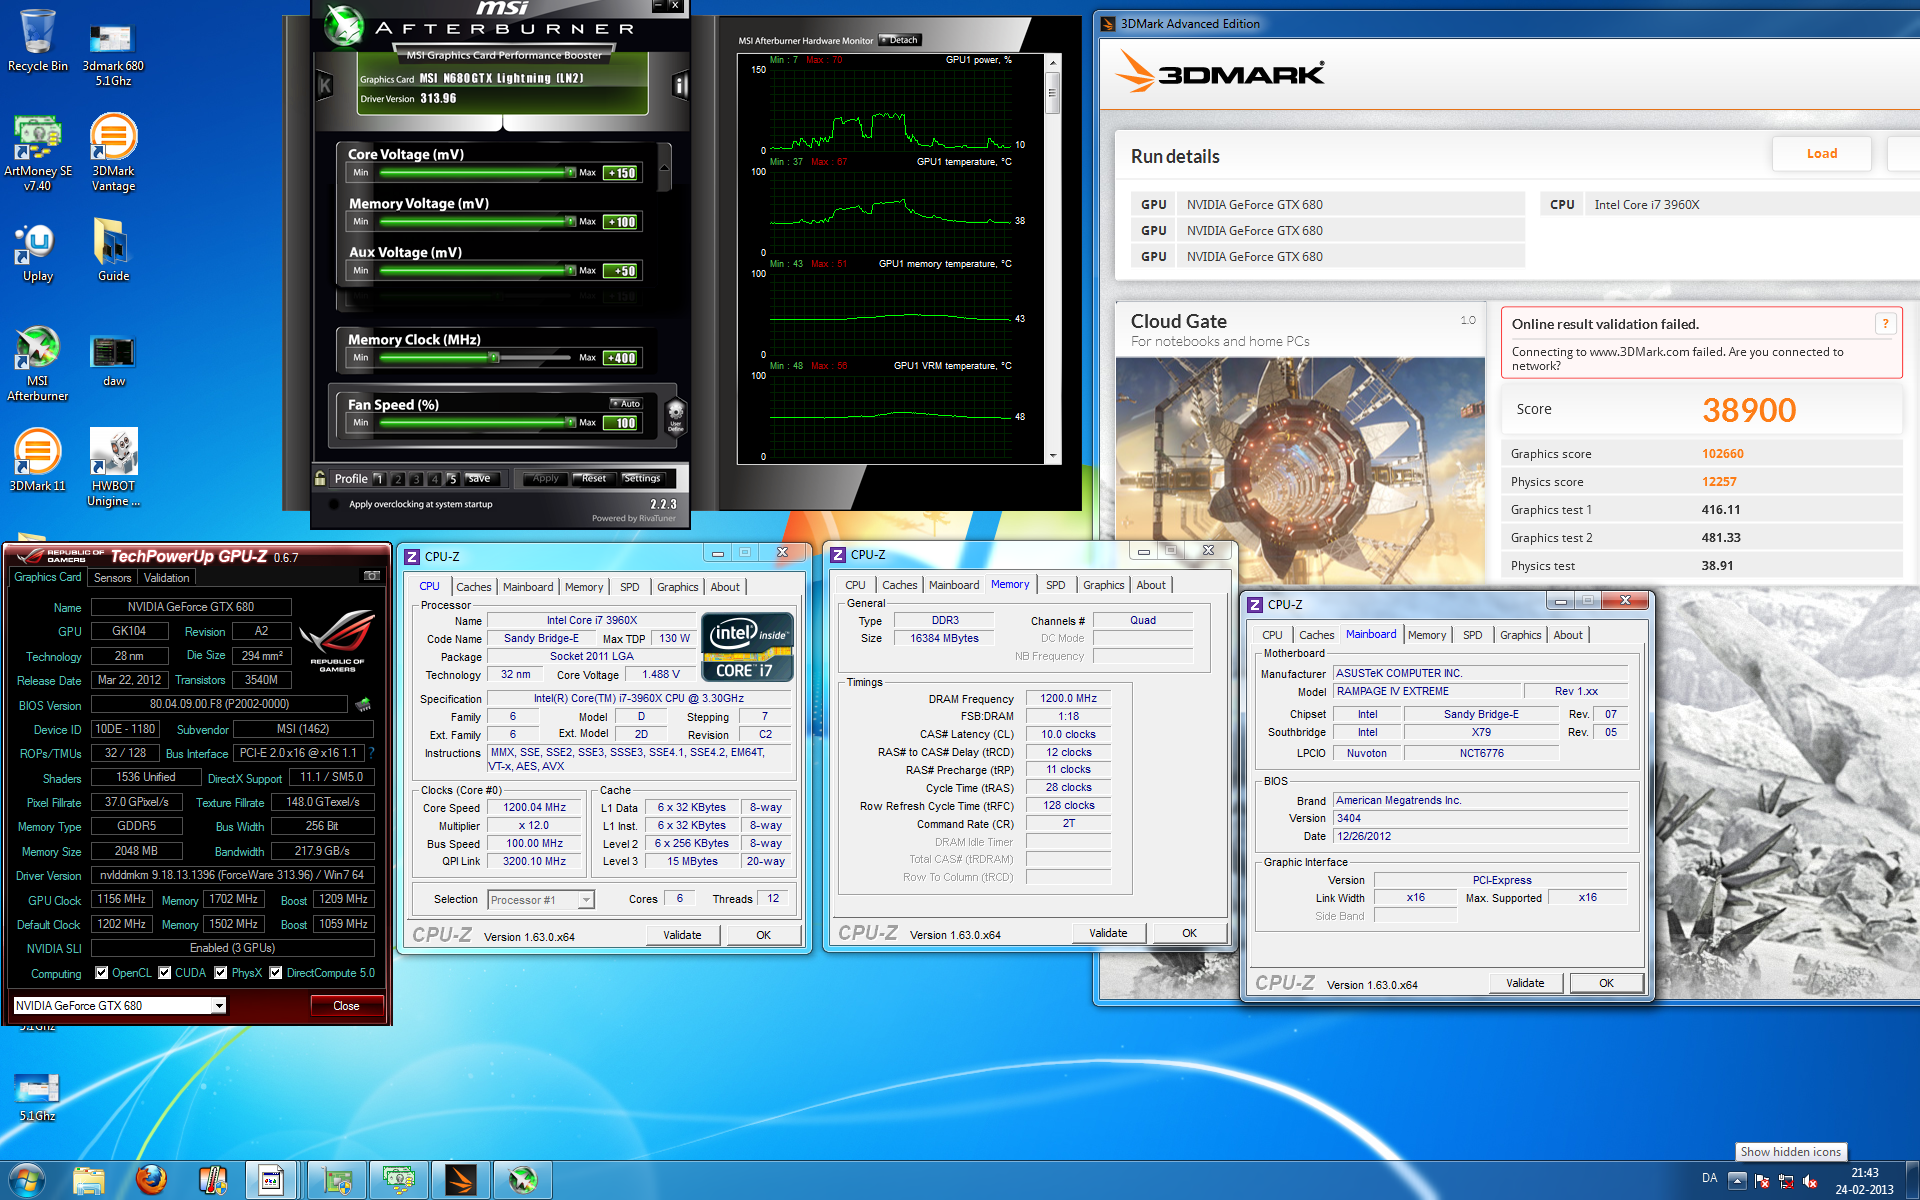Click the Memory Clock slider handle

coord(493,357)
